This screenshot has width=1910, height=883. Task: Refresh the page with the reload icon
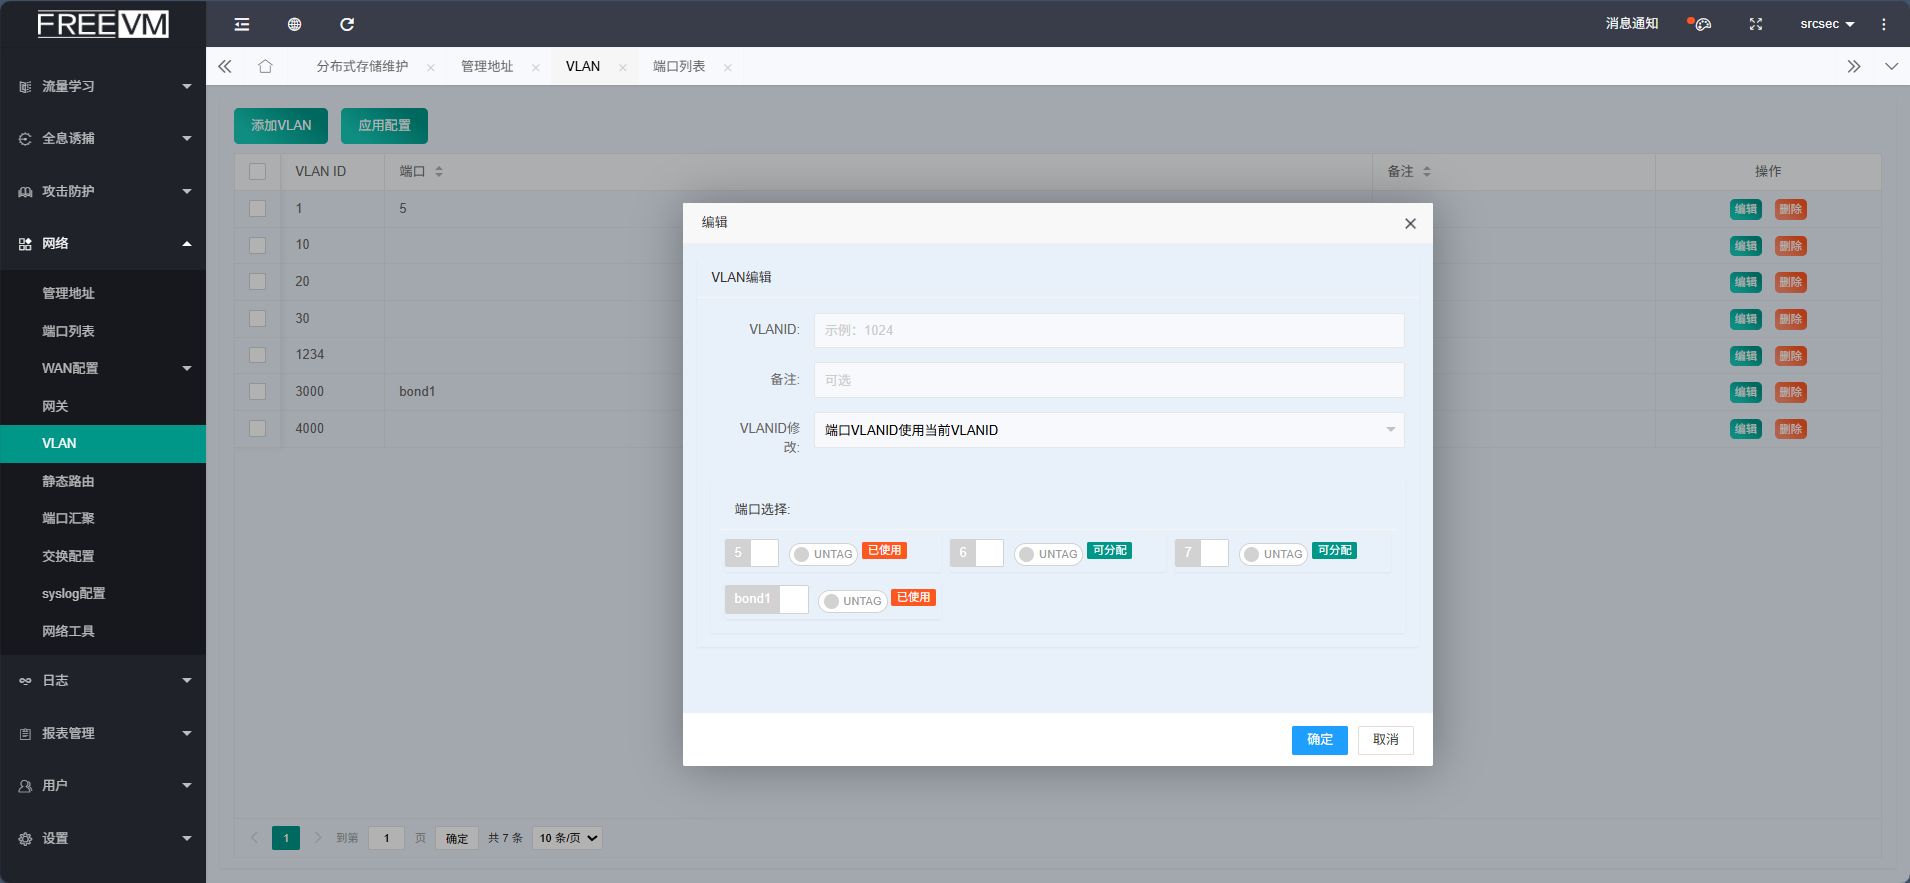point(347,24)
